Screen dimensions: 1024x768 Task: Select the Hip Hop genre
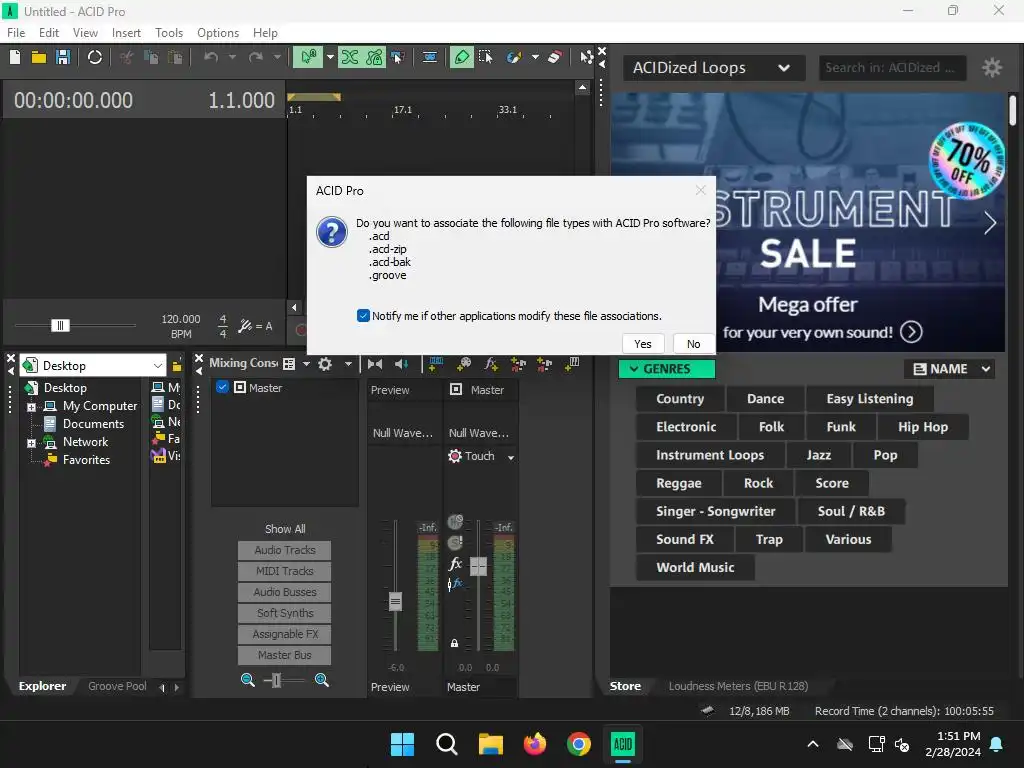(x=923, y=427)
